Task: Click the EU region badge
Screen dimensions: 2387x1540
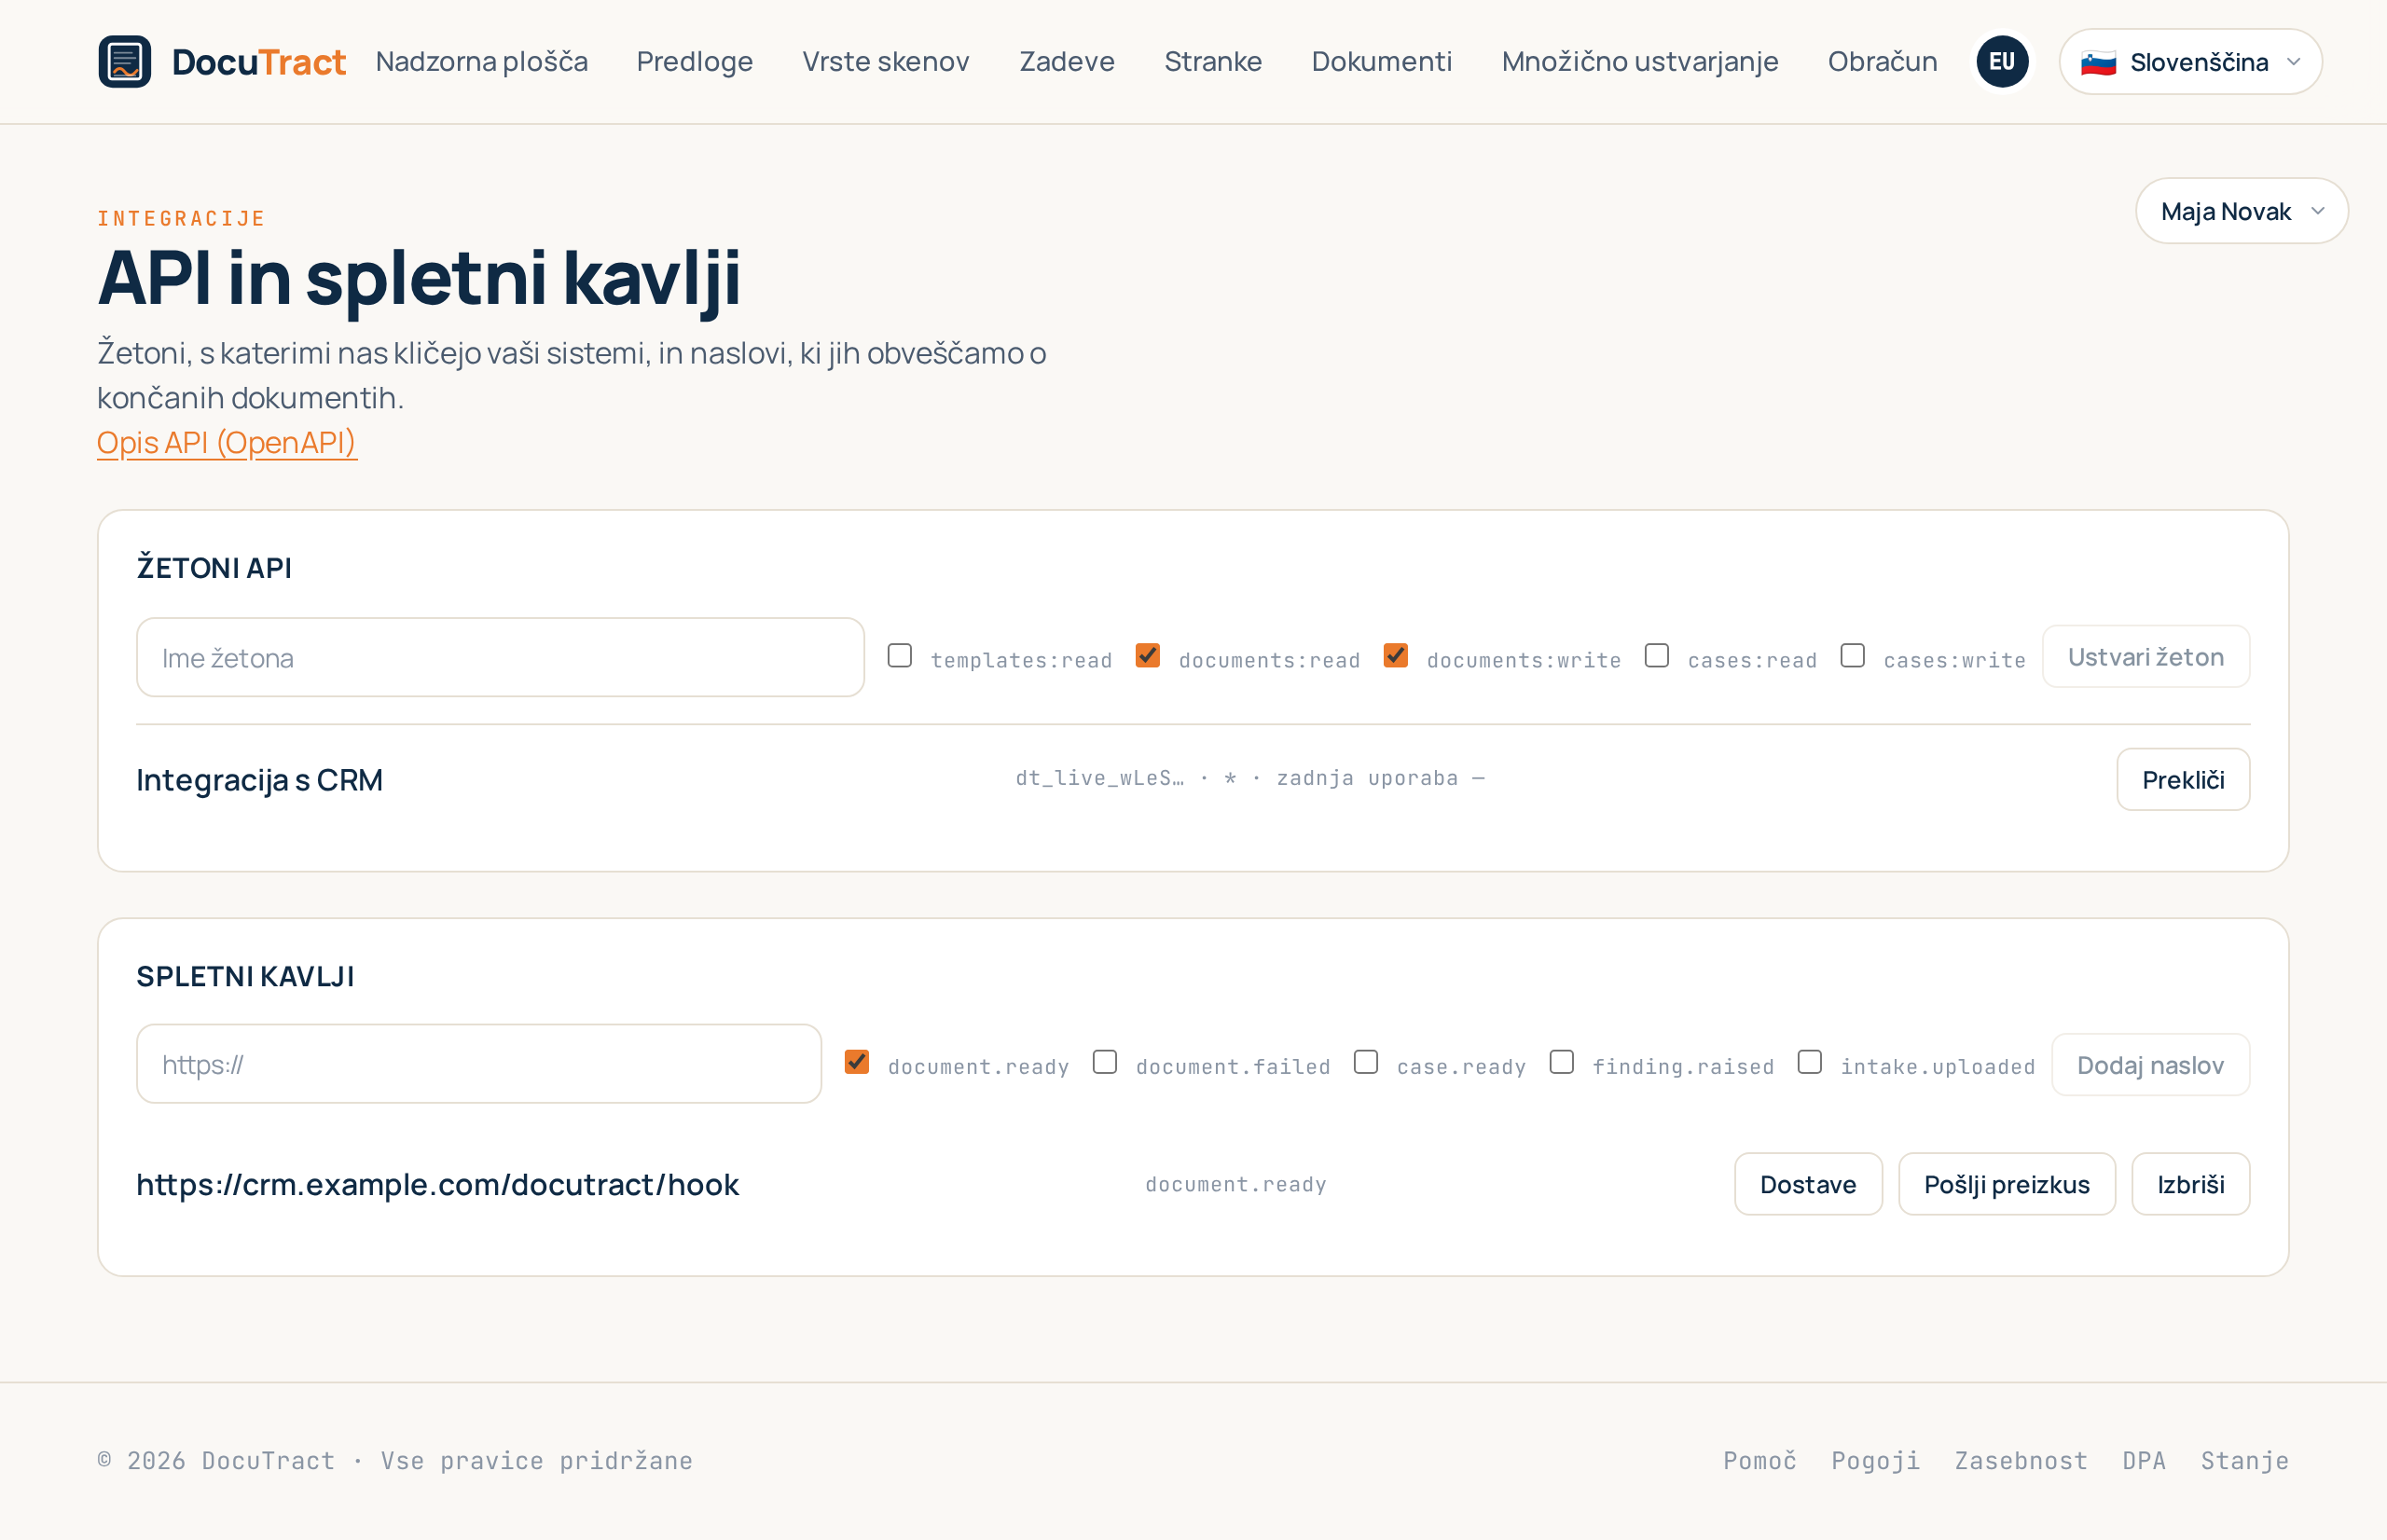Action: click(2002, 62)
